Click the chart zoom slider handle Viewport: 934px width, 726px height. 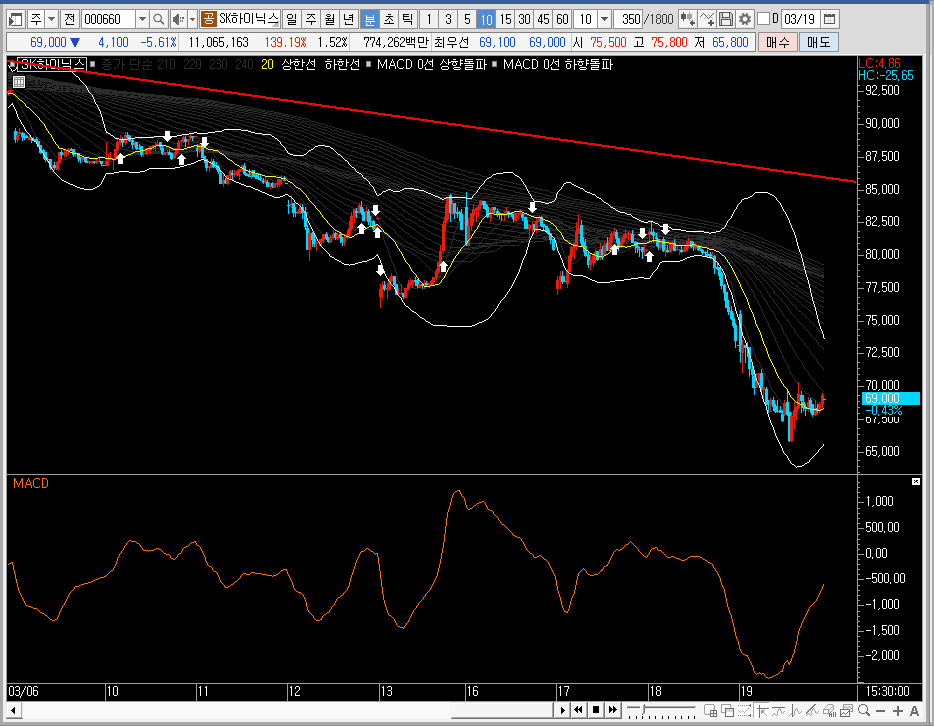coord(643,709)
